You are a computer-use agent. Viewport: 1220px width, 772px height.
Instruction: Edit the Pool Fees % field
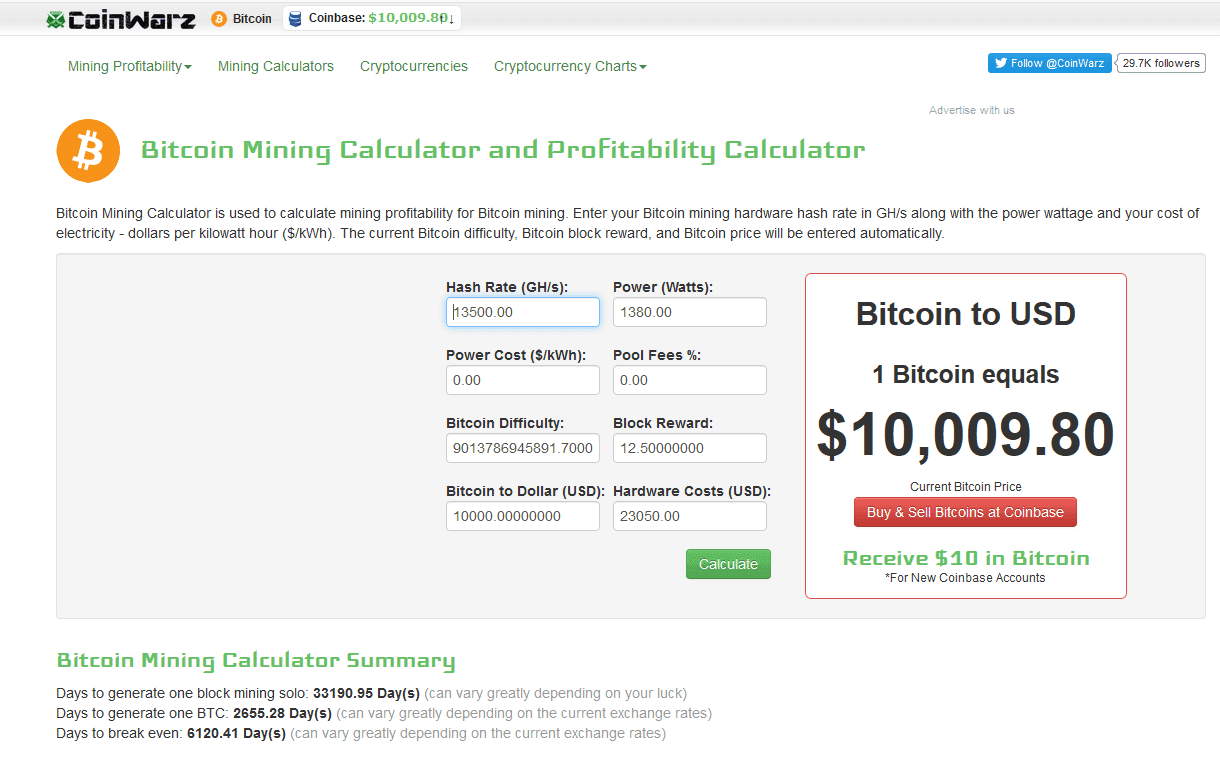pos(689,380)
